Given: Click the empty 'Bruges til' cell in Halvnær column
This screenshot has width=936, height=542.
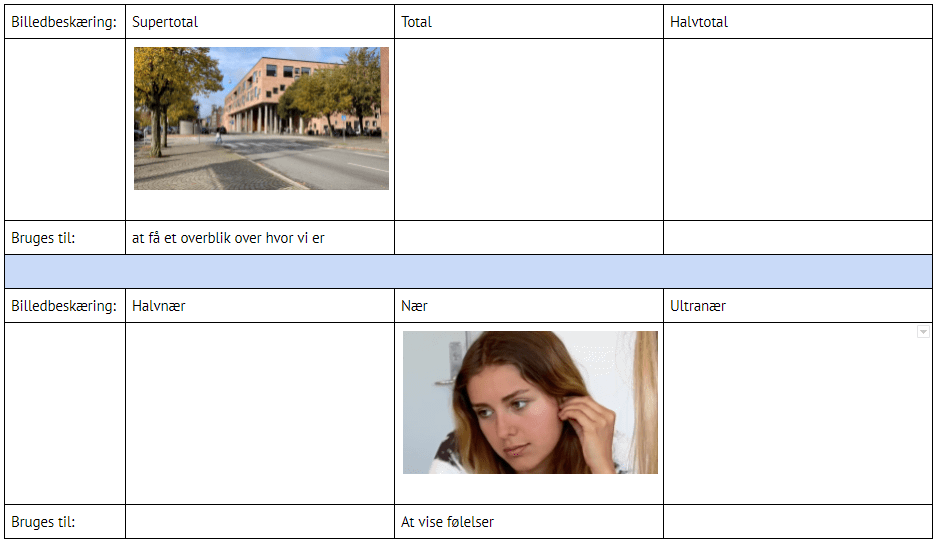Looking at the screenshot, I should 259,522.
